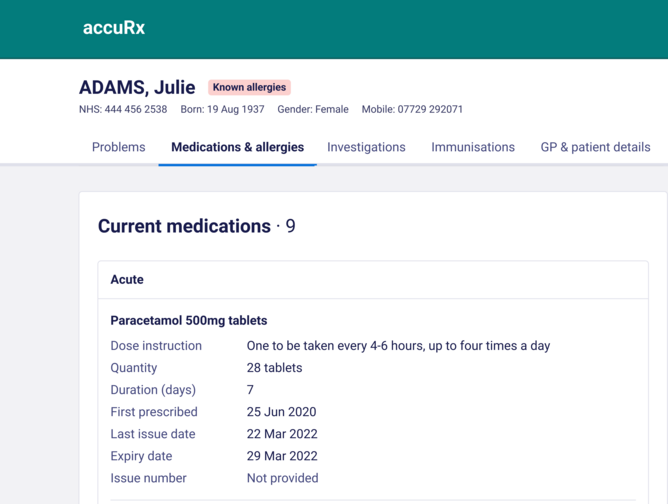The height and width of the screenshot is (504, 668).
Task: Open the Problems tab
Action: point(118,147)
